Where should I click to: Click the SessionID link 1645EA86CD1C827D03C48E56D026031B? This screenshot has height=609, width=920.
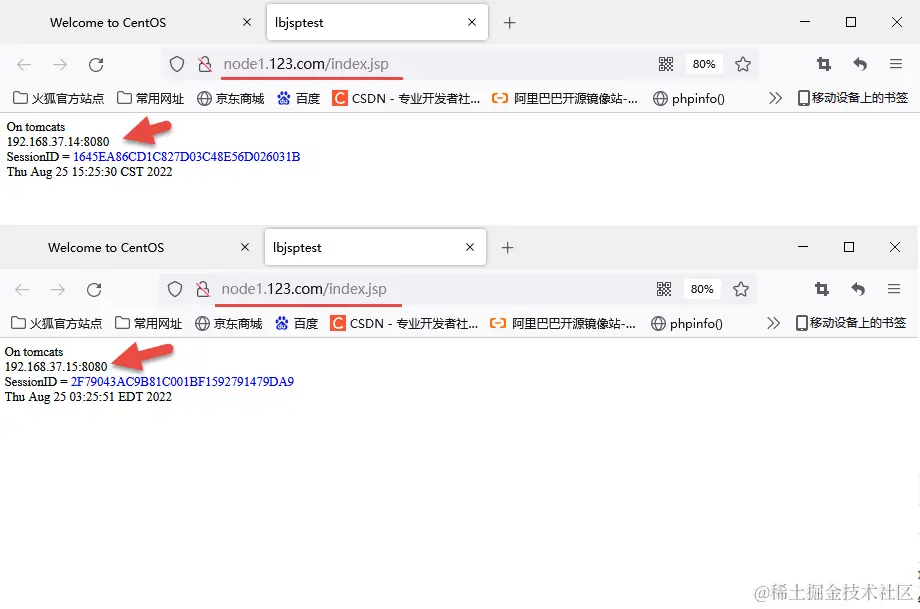click(x=188, y=156)
